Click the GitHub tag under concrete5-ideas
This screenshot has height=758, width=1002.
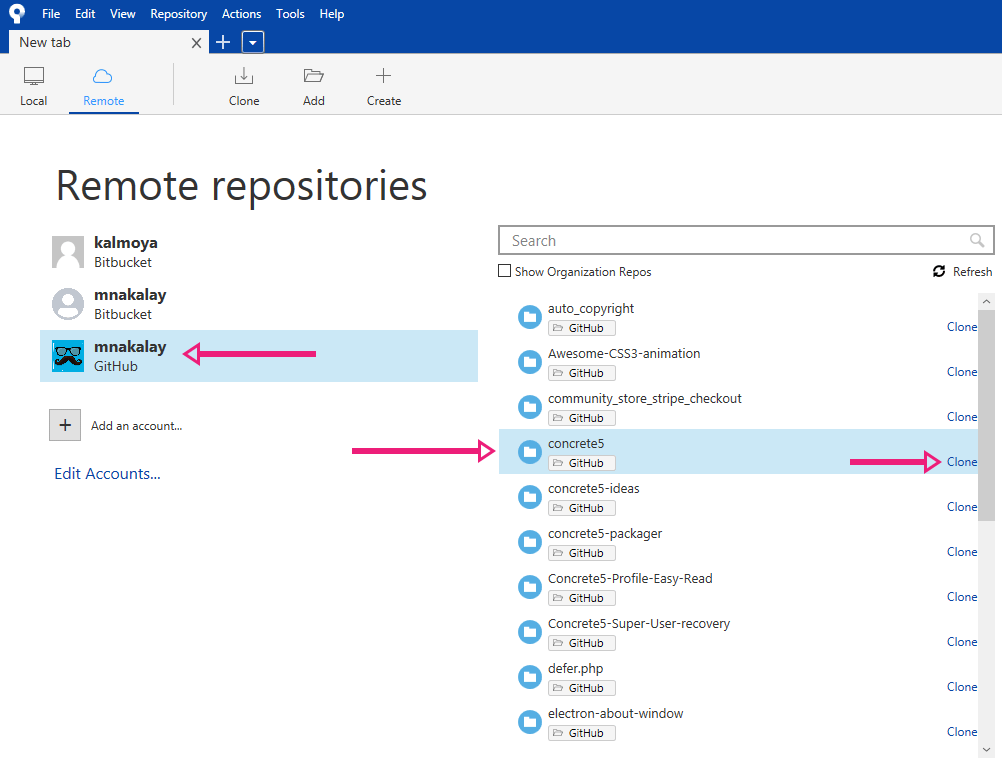[x=582, y=508]
